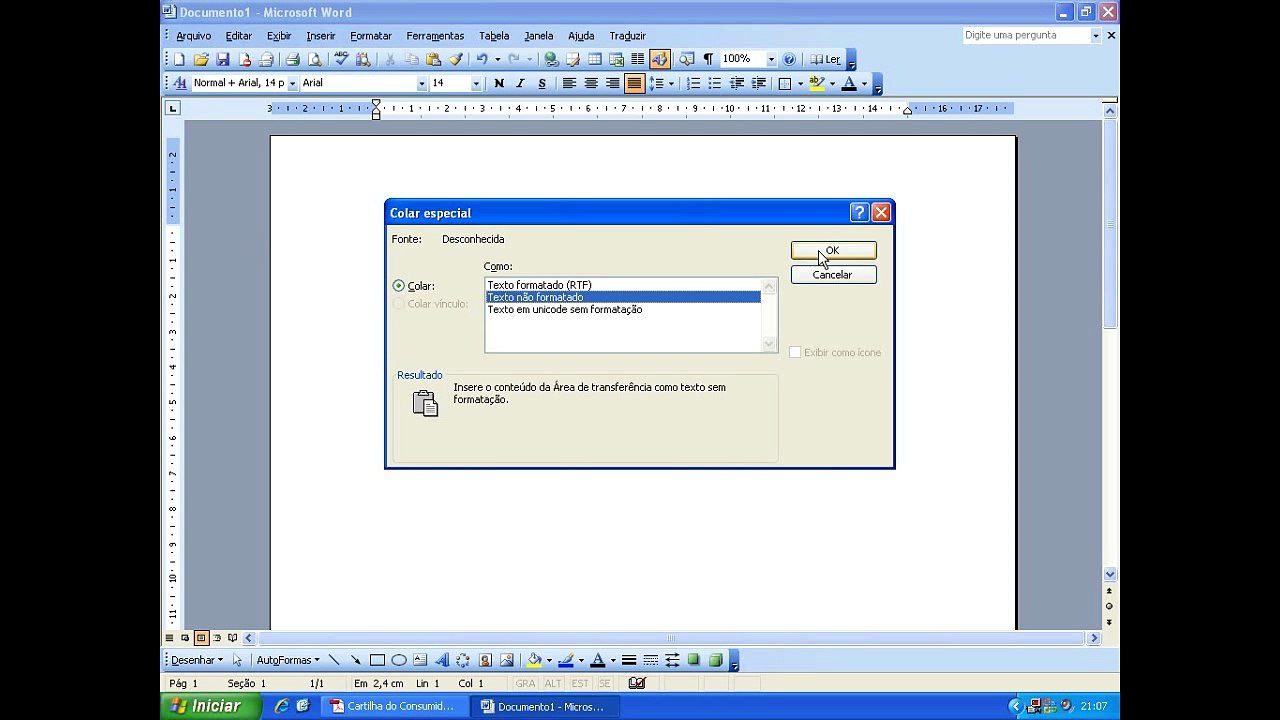Click the Columns icon
1280x720 pixels.
coord(638,60)
